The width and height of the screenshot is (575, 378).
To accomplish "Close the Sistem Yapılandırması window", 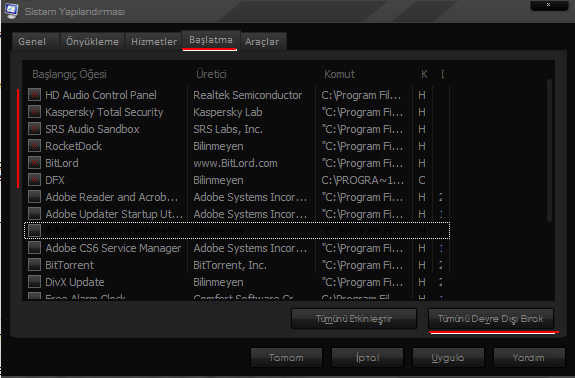I will pyautogui.click(x=548, y=5).
